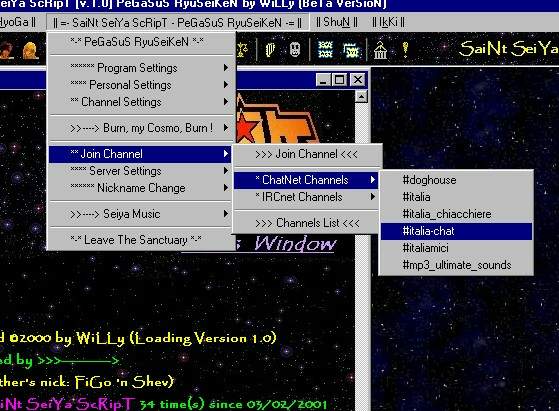Viewport: 559px width, 411px height.
Task: Open the Channels List entry
Action: click(x=307, y=223)
